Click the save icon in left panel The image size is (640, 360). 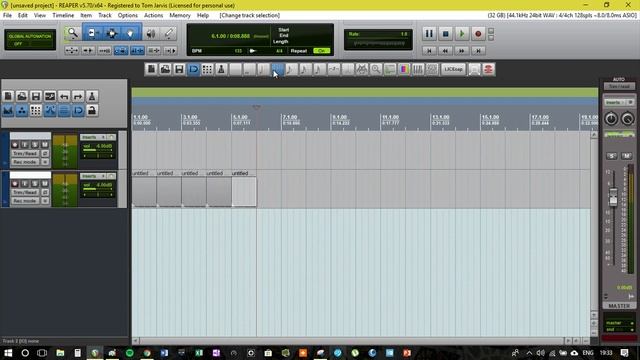click(x=36, y=96)
